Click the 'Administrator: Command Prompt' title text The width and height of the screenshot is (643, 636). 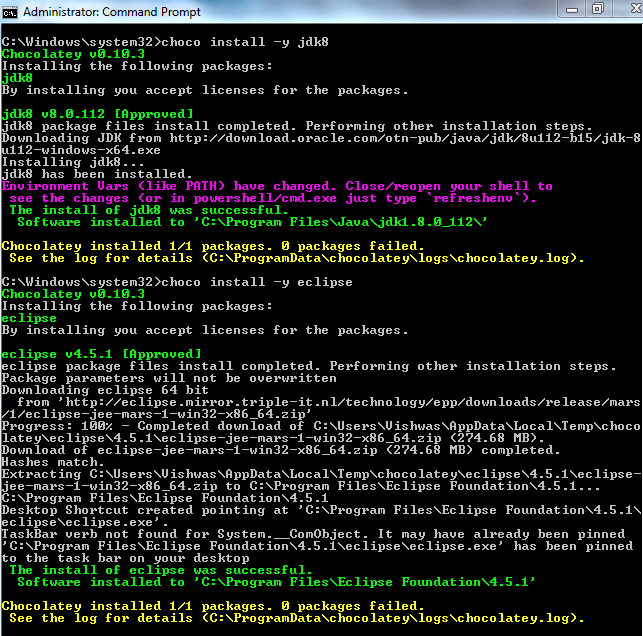tap(112, 12)
